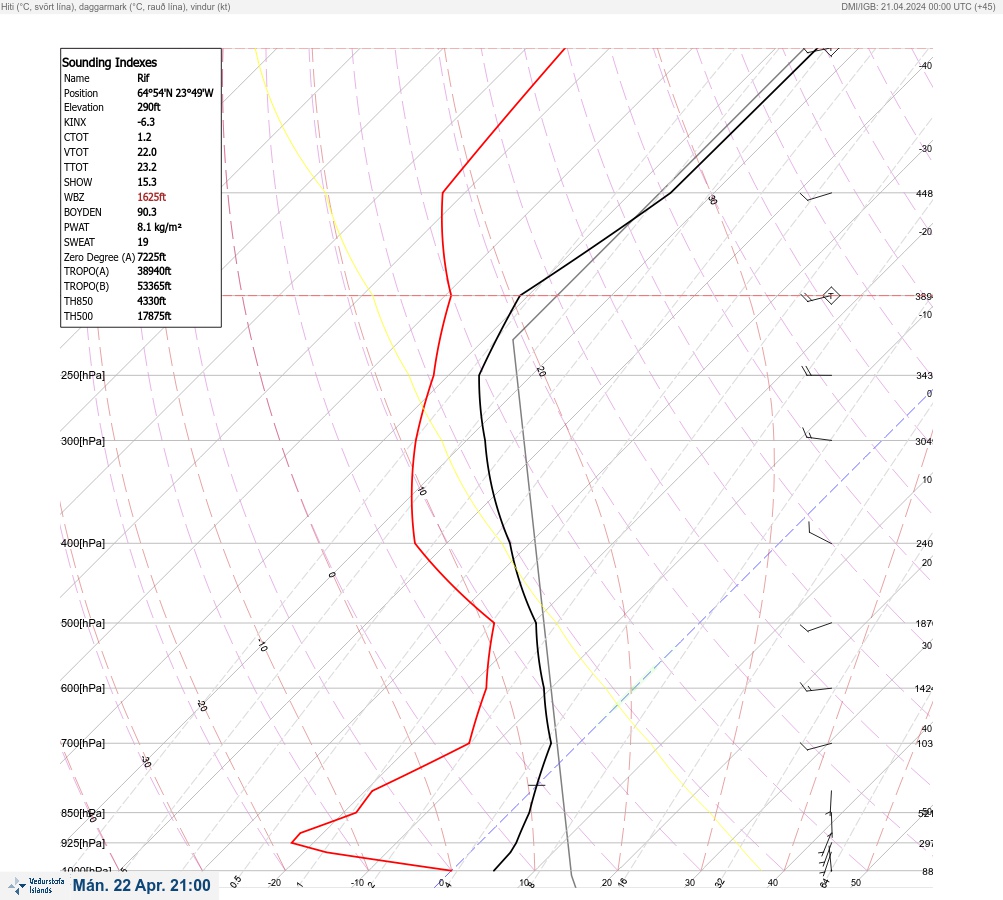Click the red WBZ value 1625ft
Screen dimensions: 1003x900
(x=152, y=197)
